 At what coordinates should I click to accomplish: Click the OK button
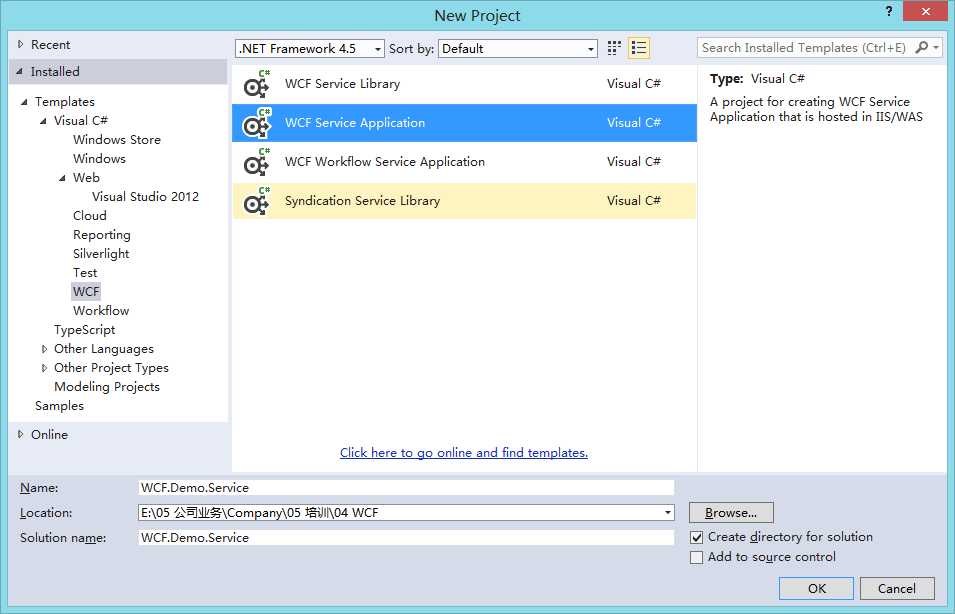point(816,588)
